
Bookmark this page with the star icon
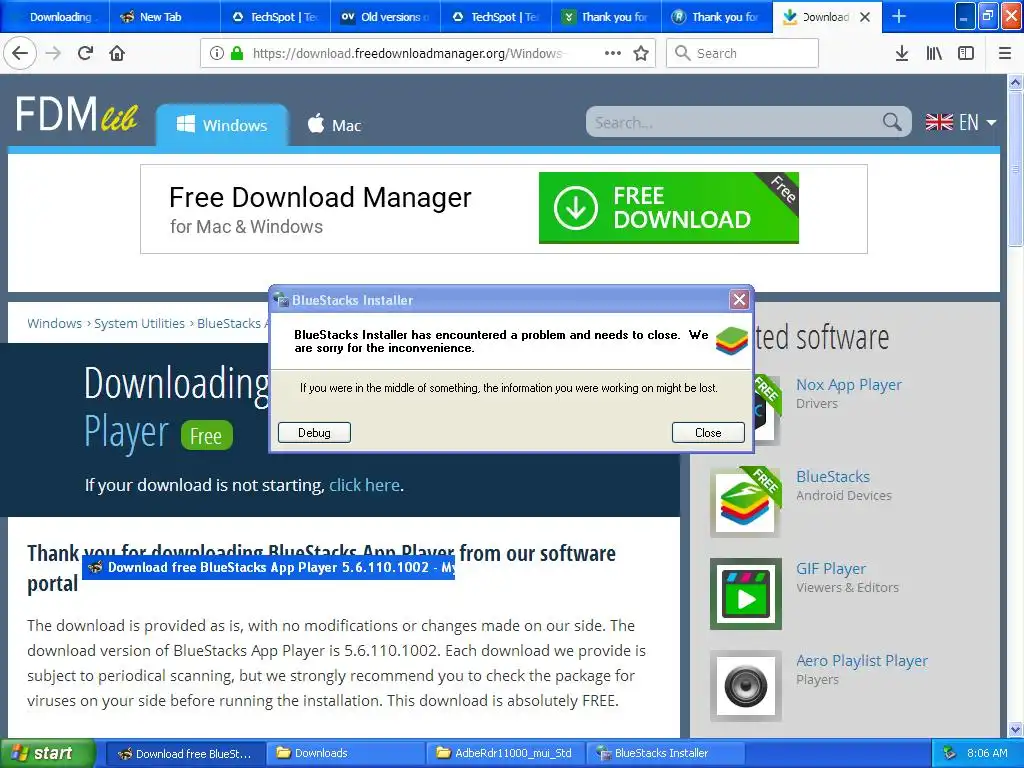(x=641, y=54)
